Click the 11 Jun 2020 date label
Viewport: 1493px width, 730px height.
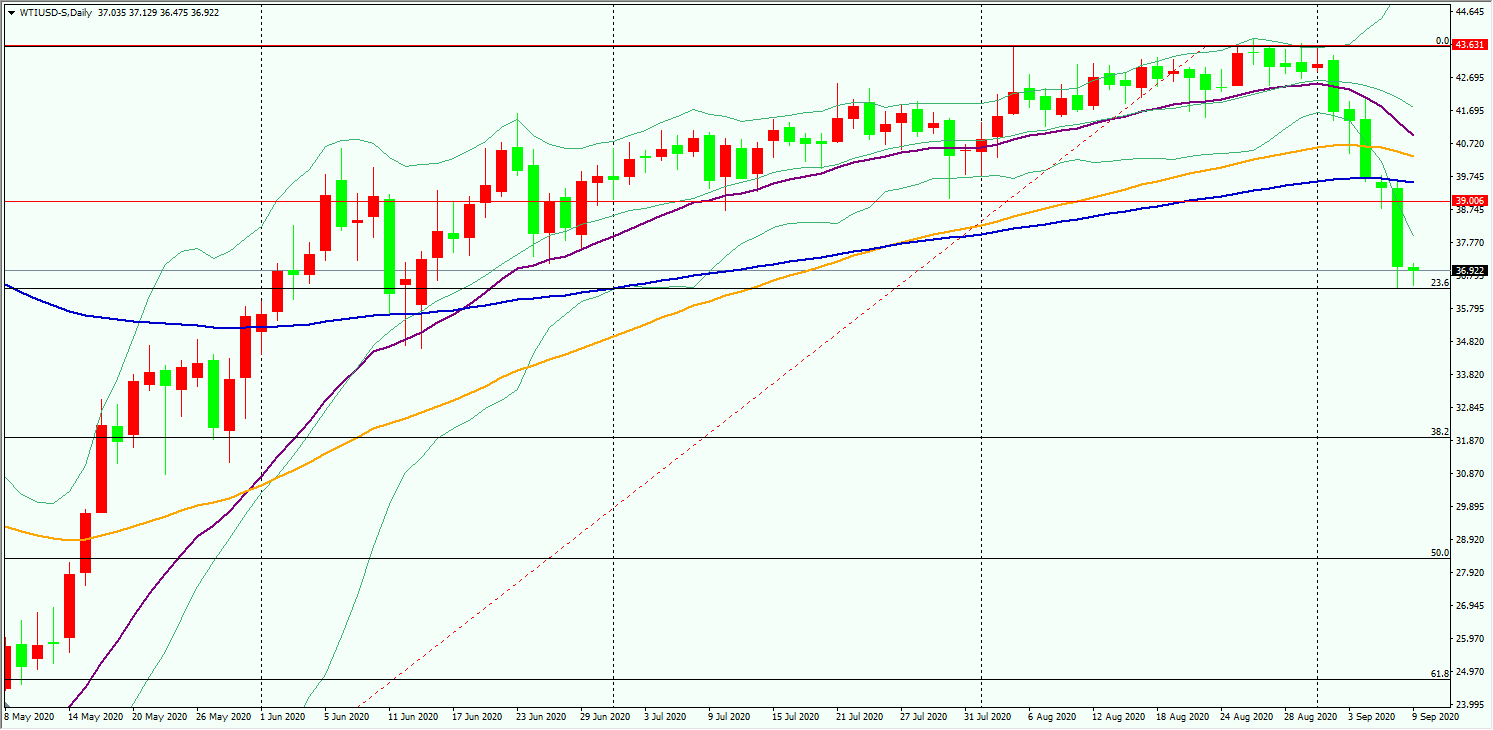[414, 717]
